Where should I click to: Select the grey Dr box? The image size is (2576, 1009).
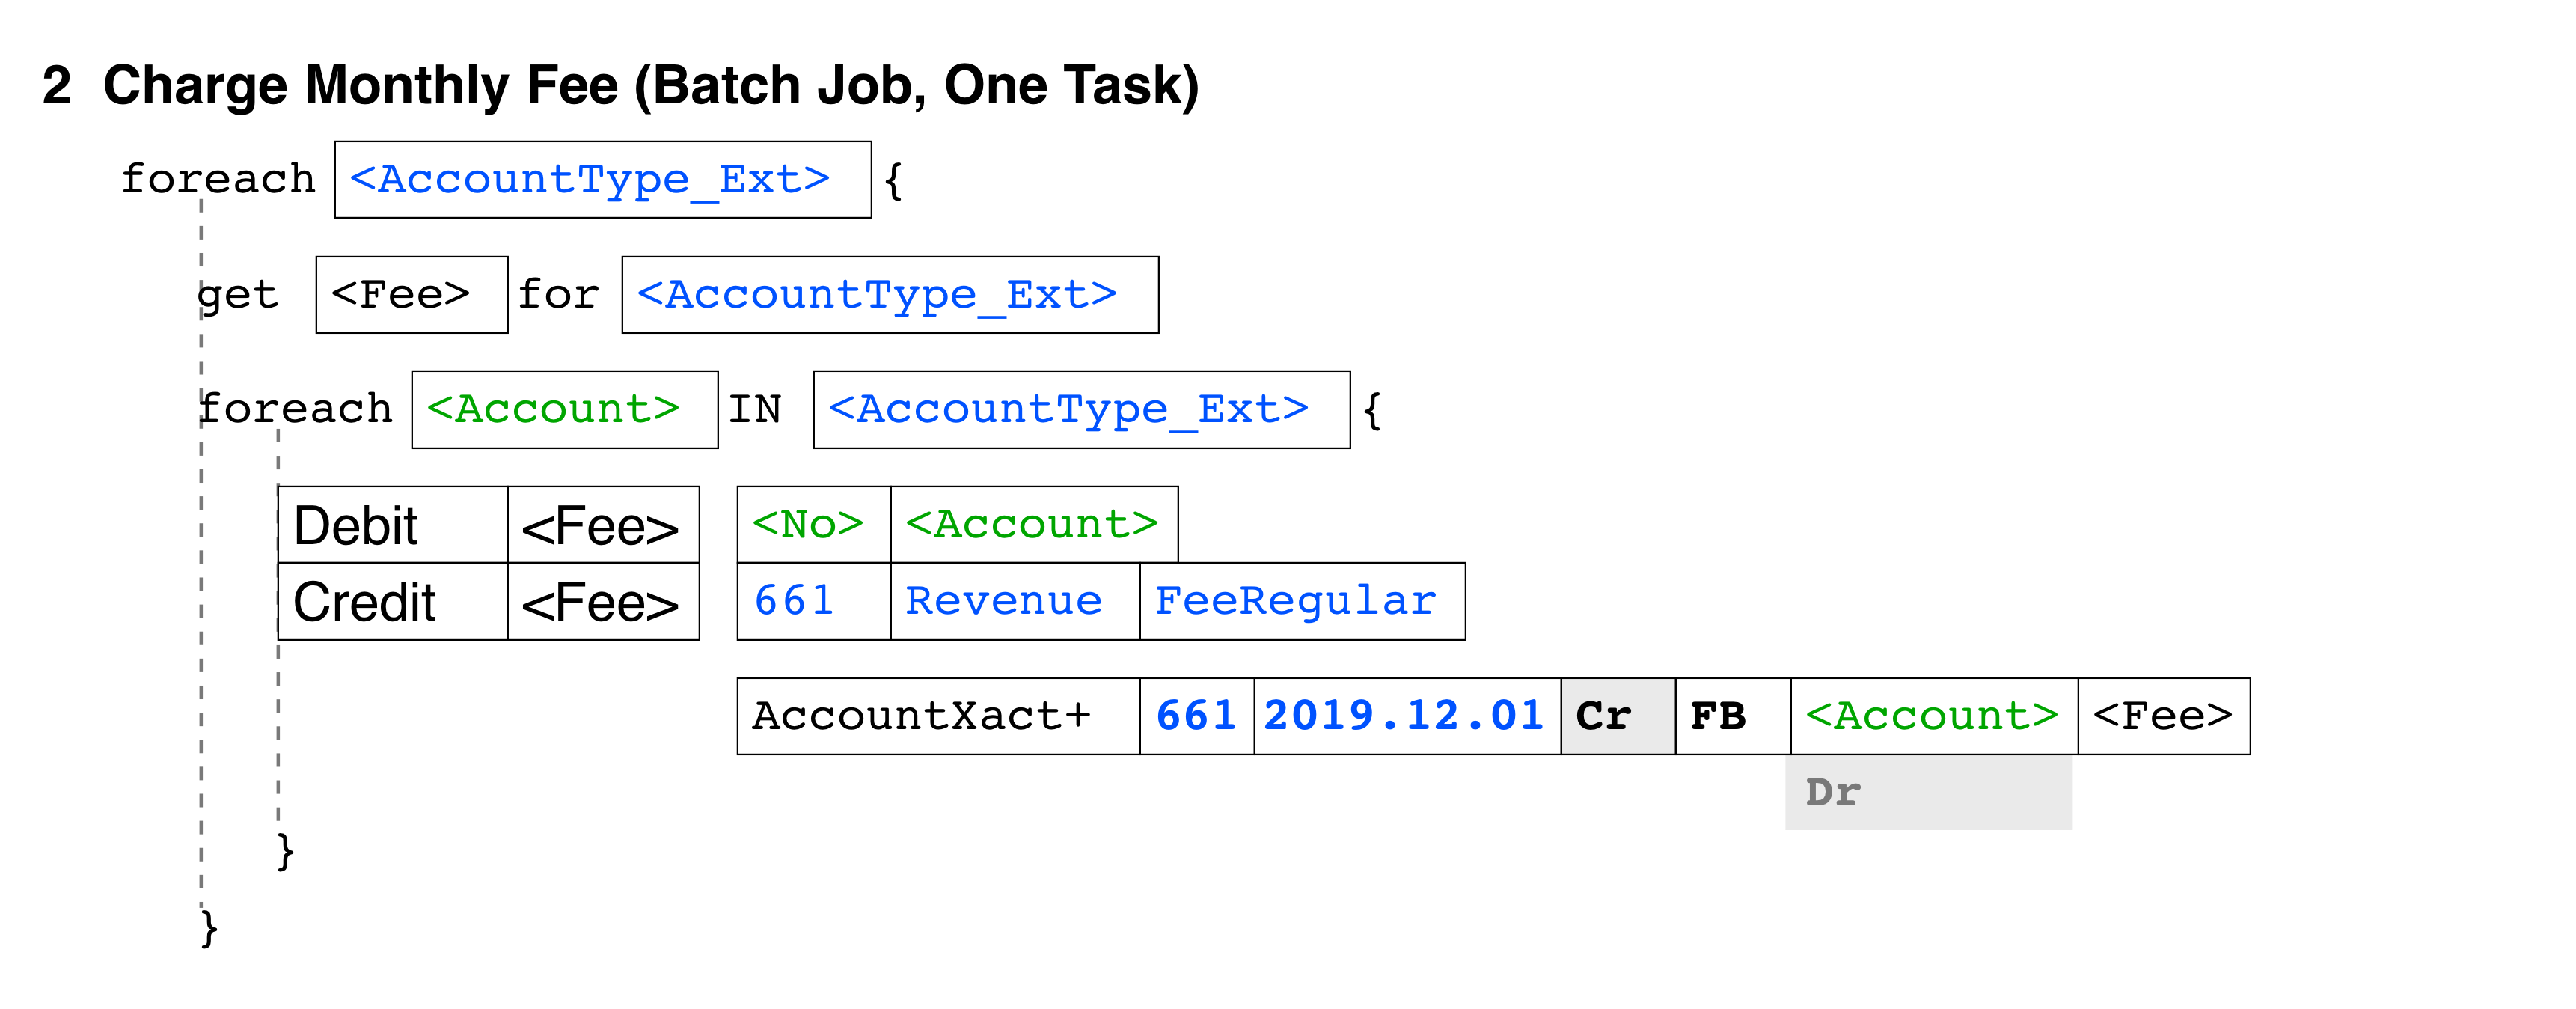(x=1928, y=792)
